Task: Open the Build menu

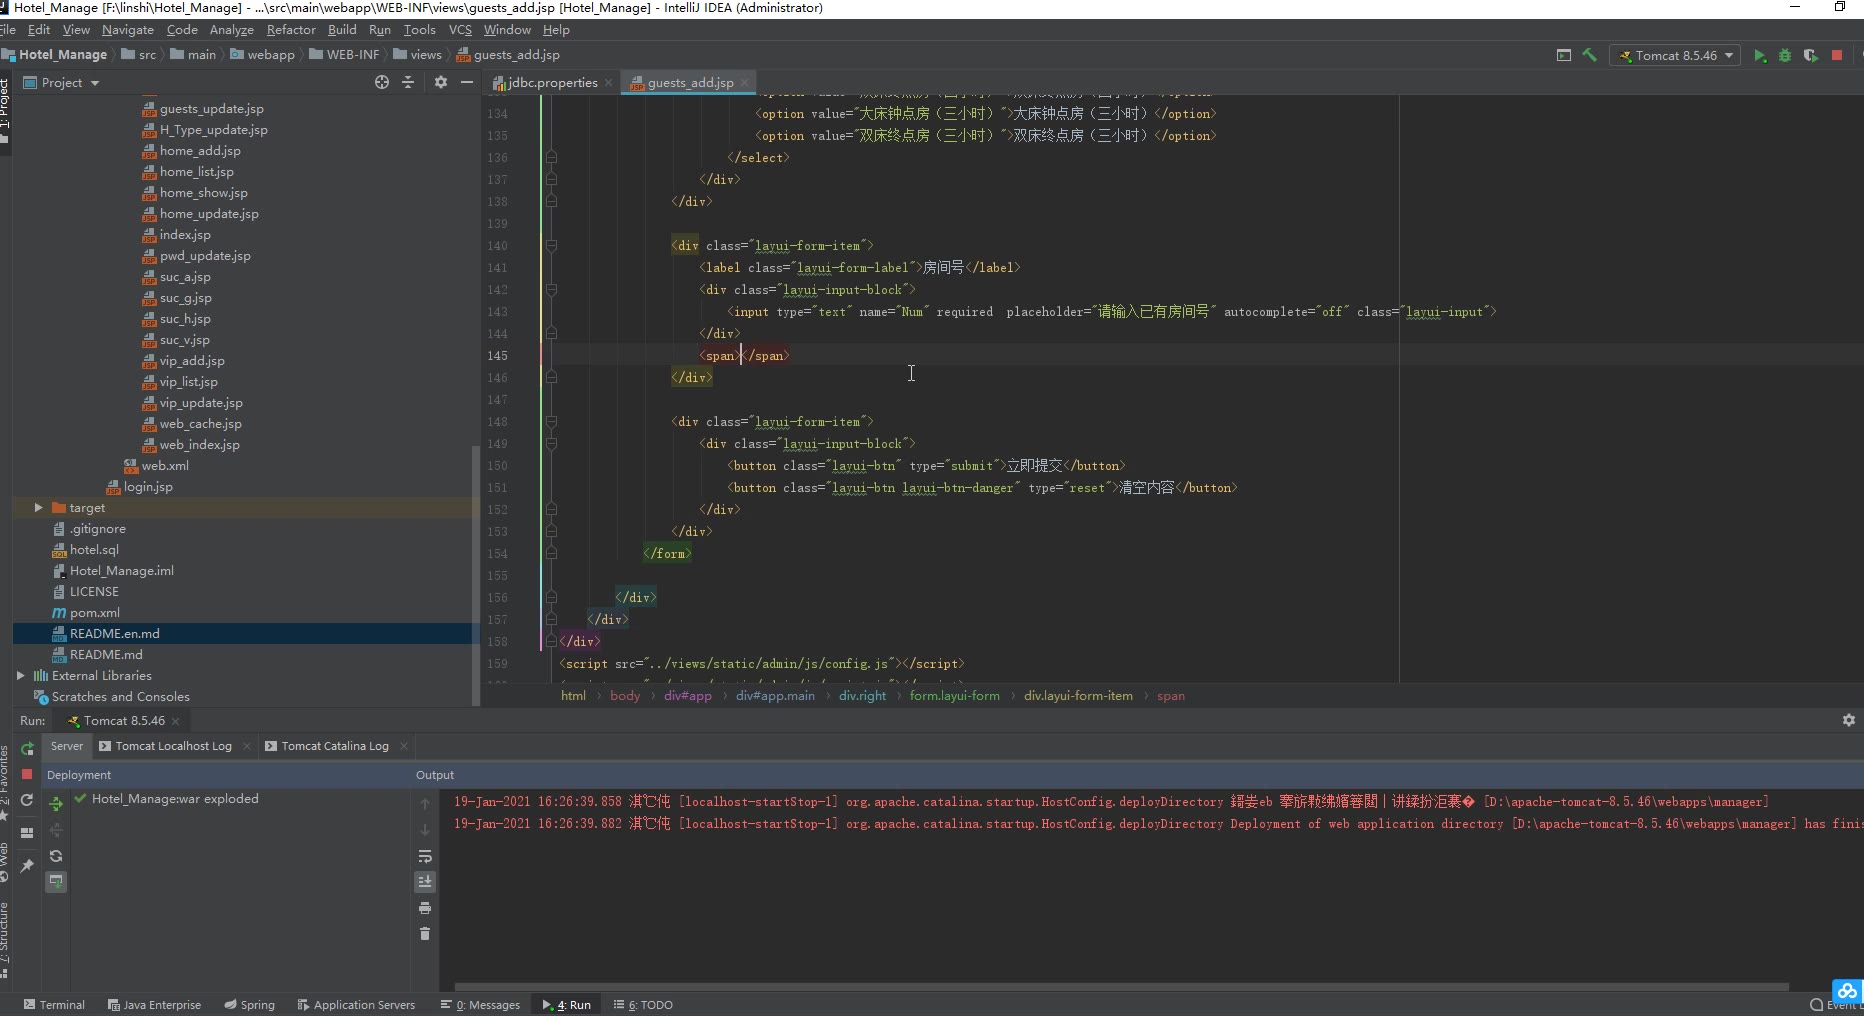Action: [x=342, y=30]
